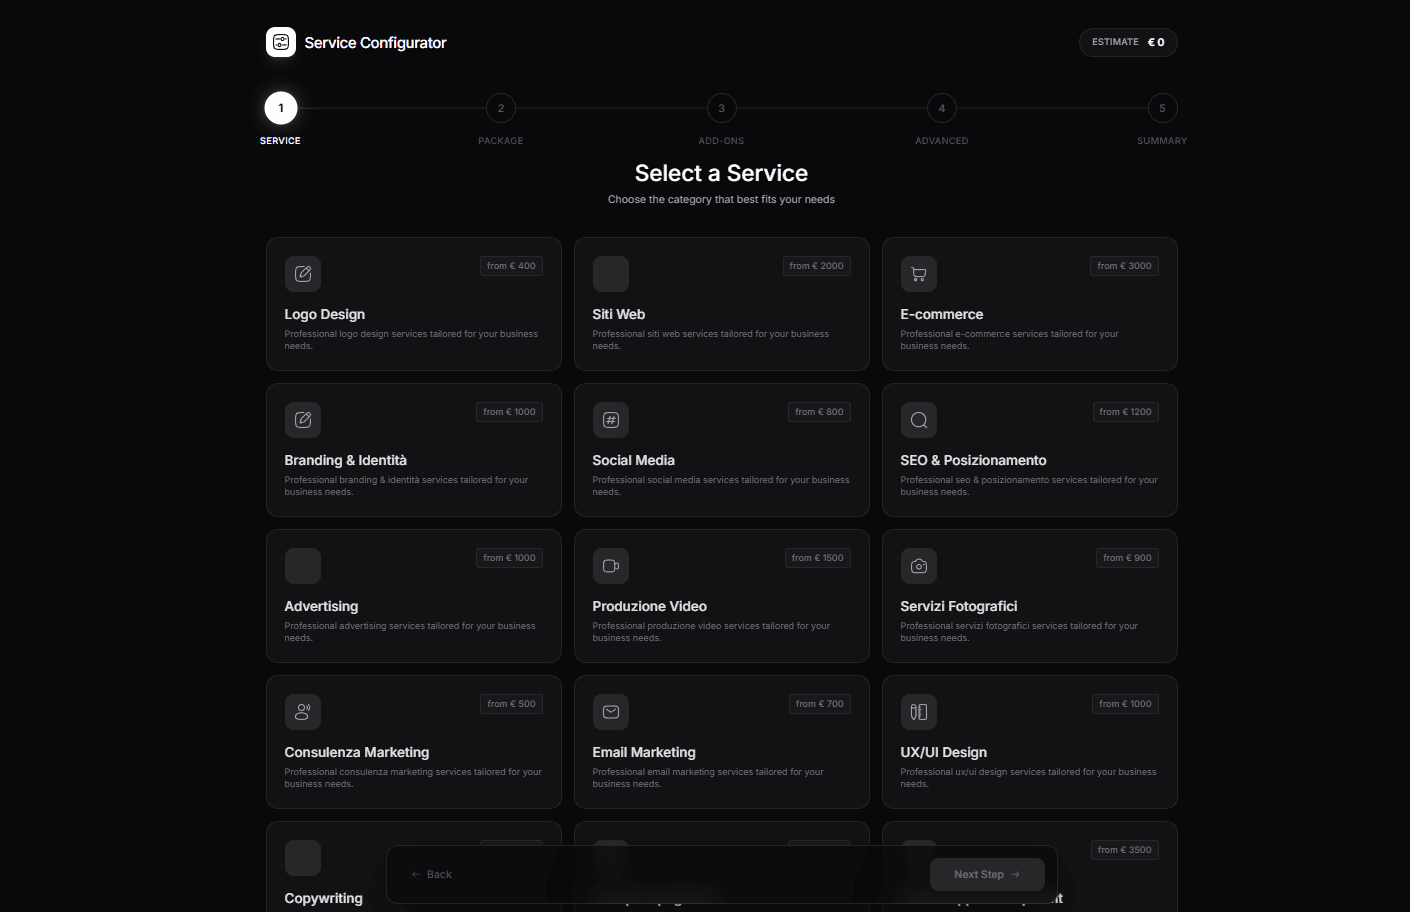Viewport: 1410px width, 912px height.
Task: Click the UX/UI Design icon
Action: pos(919,712)
